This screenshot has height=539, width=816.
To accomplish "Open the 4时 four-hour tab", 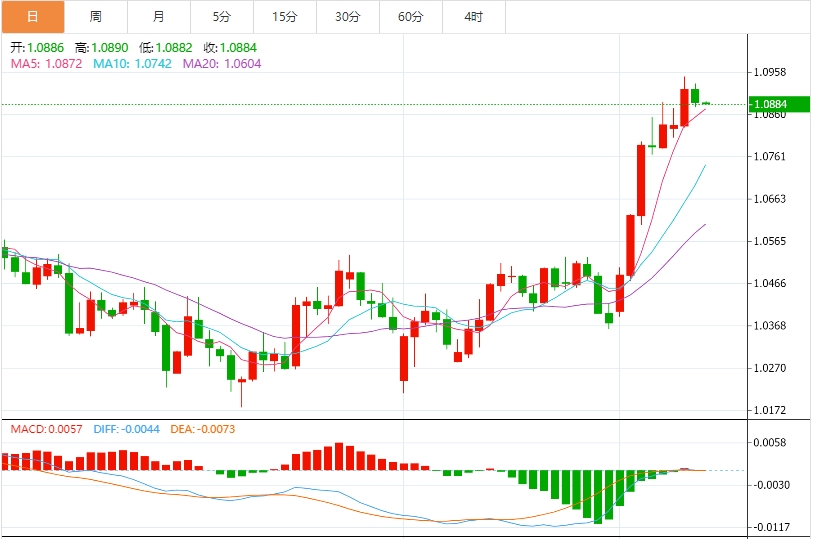I will pos(474,17).
